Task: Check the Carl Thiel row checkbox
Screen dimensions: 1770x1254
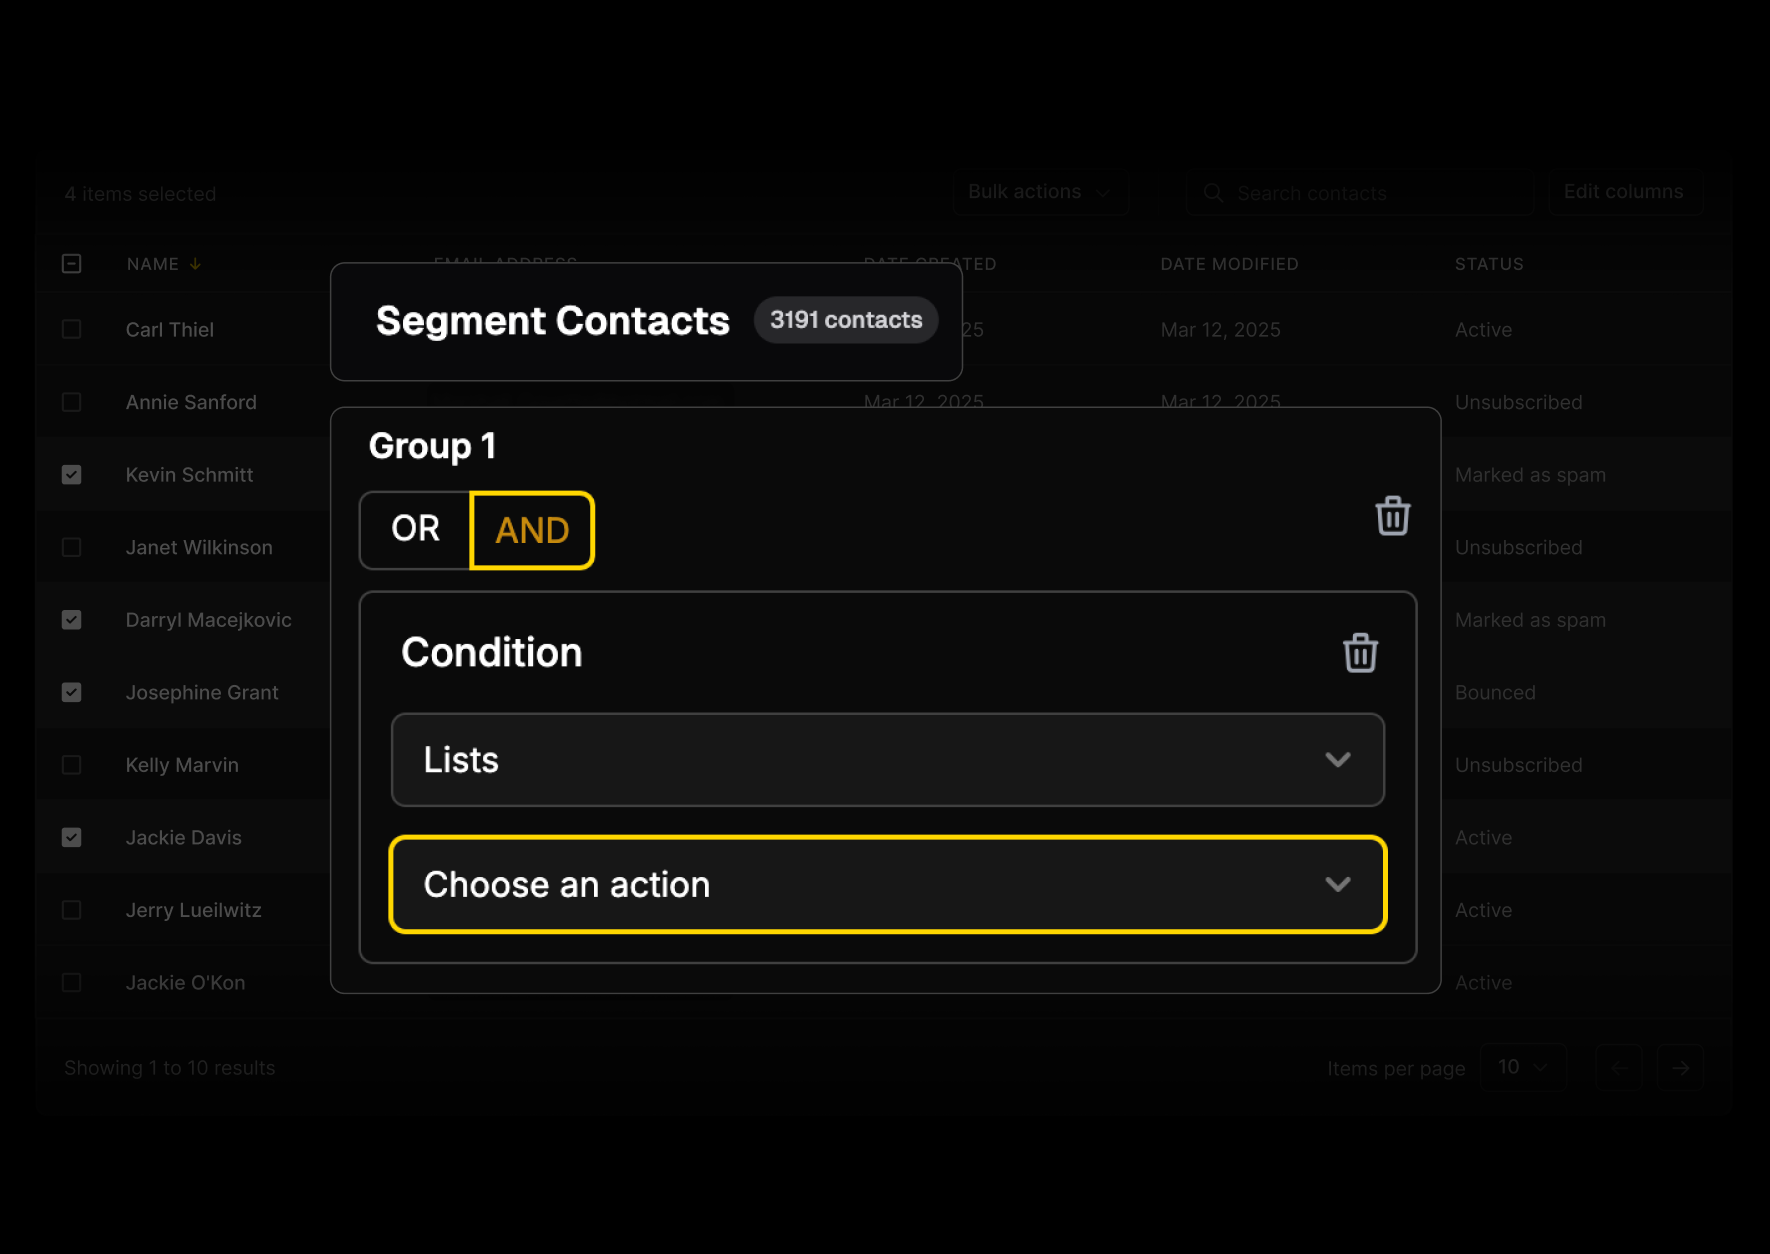Action: click(72, 329)
